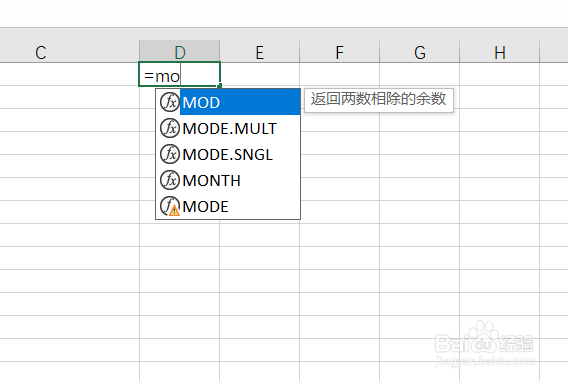
Task: Click the remainder description tooltip text
Action: tap(379, 99)
